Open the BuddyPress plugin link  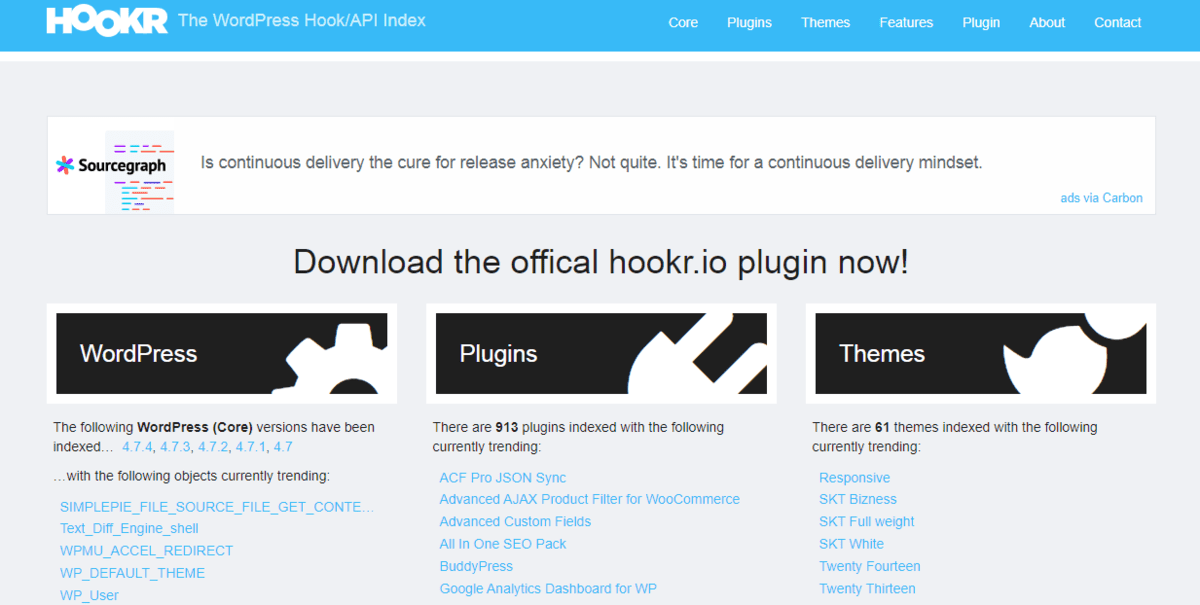pyautogui.click(x=476, y=566)
